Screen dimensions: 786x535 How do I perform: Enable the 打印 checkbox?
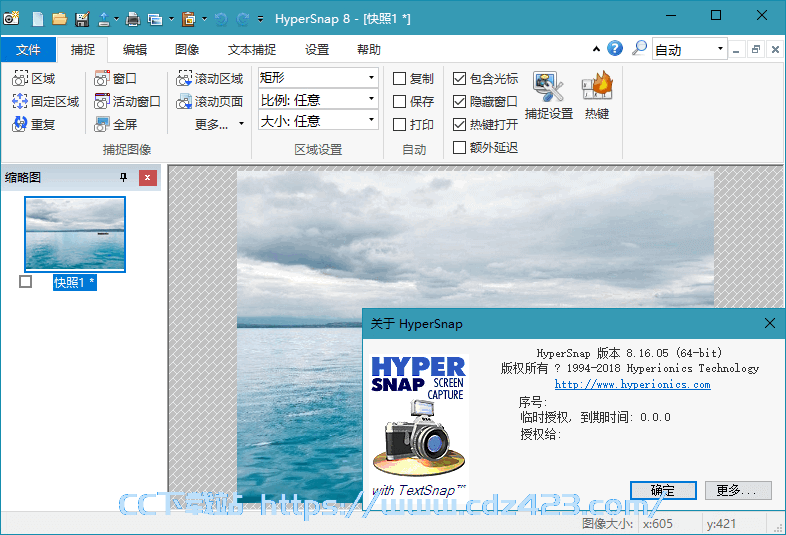[399, 124]
